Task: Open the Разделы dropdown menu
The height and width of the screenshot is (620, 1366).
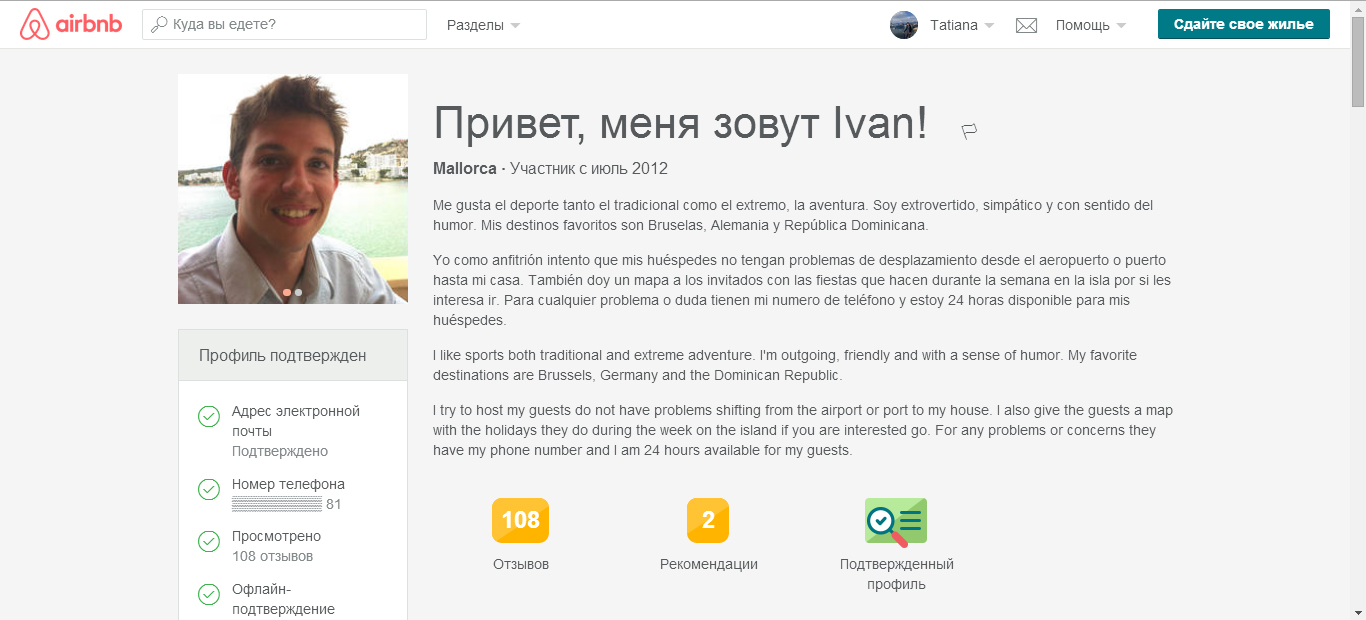Action: point(483,25)
